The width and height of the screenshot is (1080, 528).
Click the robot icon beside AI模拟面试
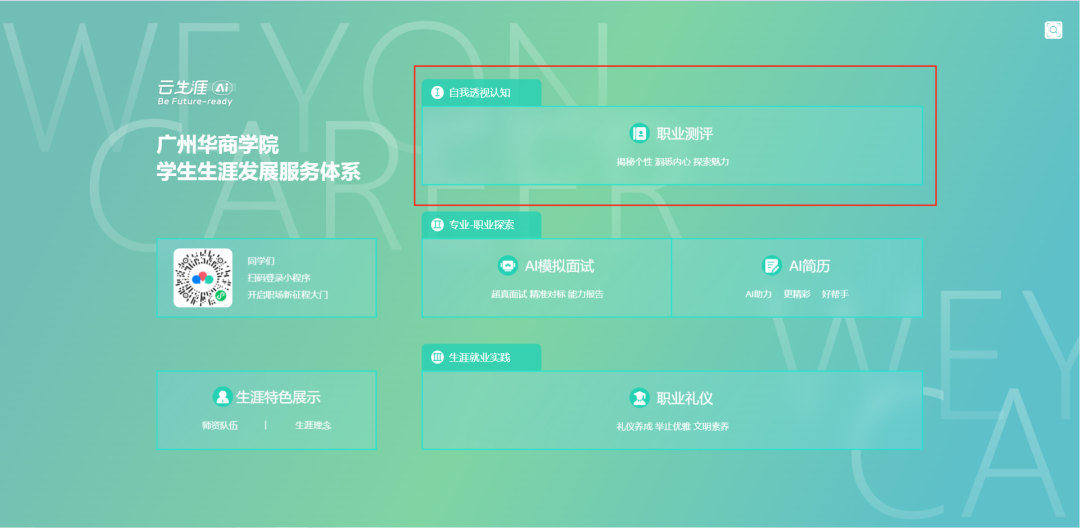tap(508, 266)
